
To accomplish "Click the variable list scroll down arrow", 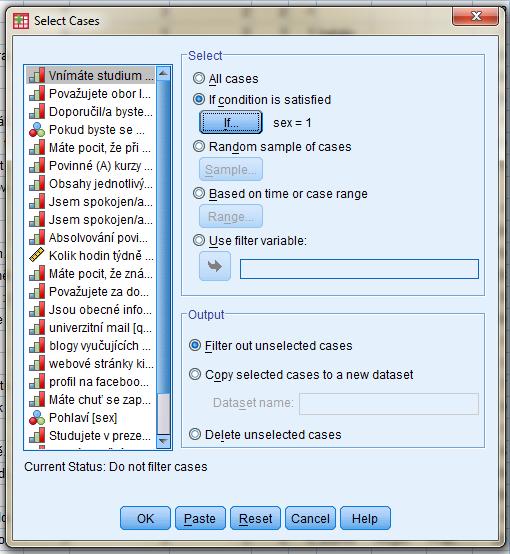I will coord(163,441).
